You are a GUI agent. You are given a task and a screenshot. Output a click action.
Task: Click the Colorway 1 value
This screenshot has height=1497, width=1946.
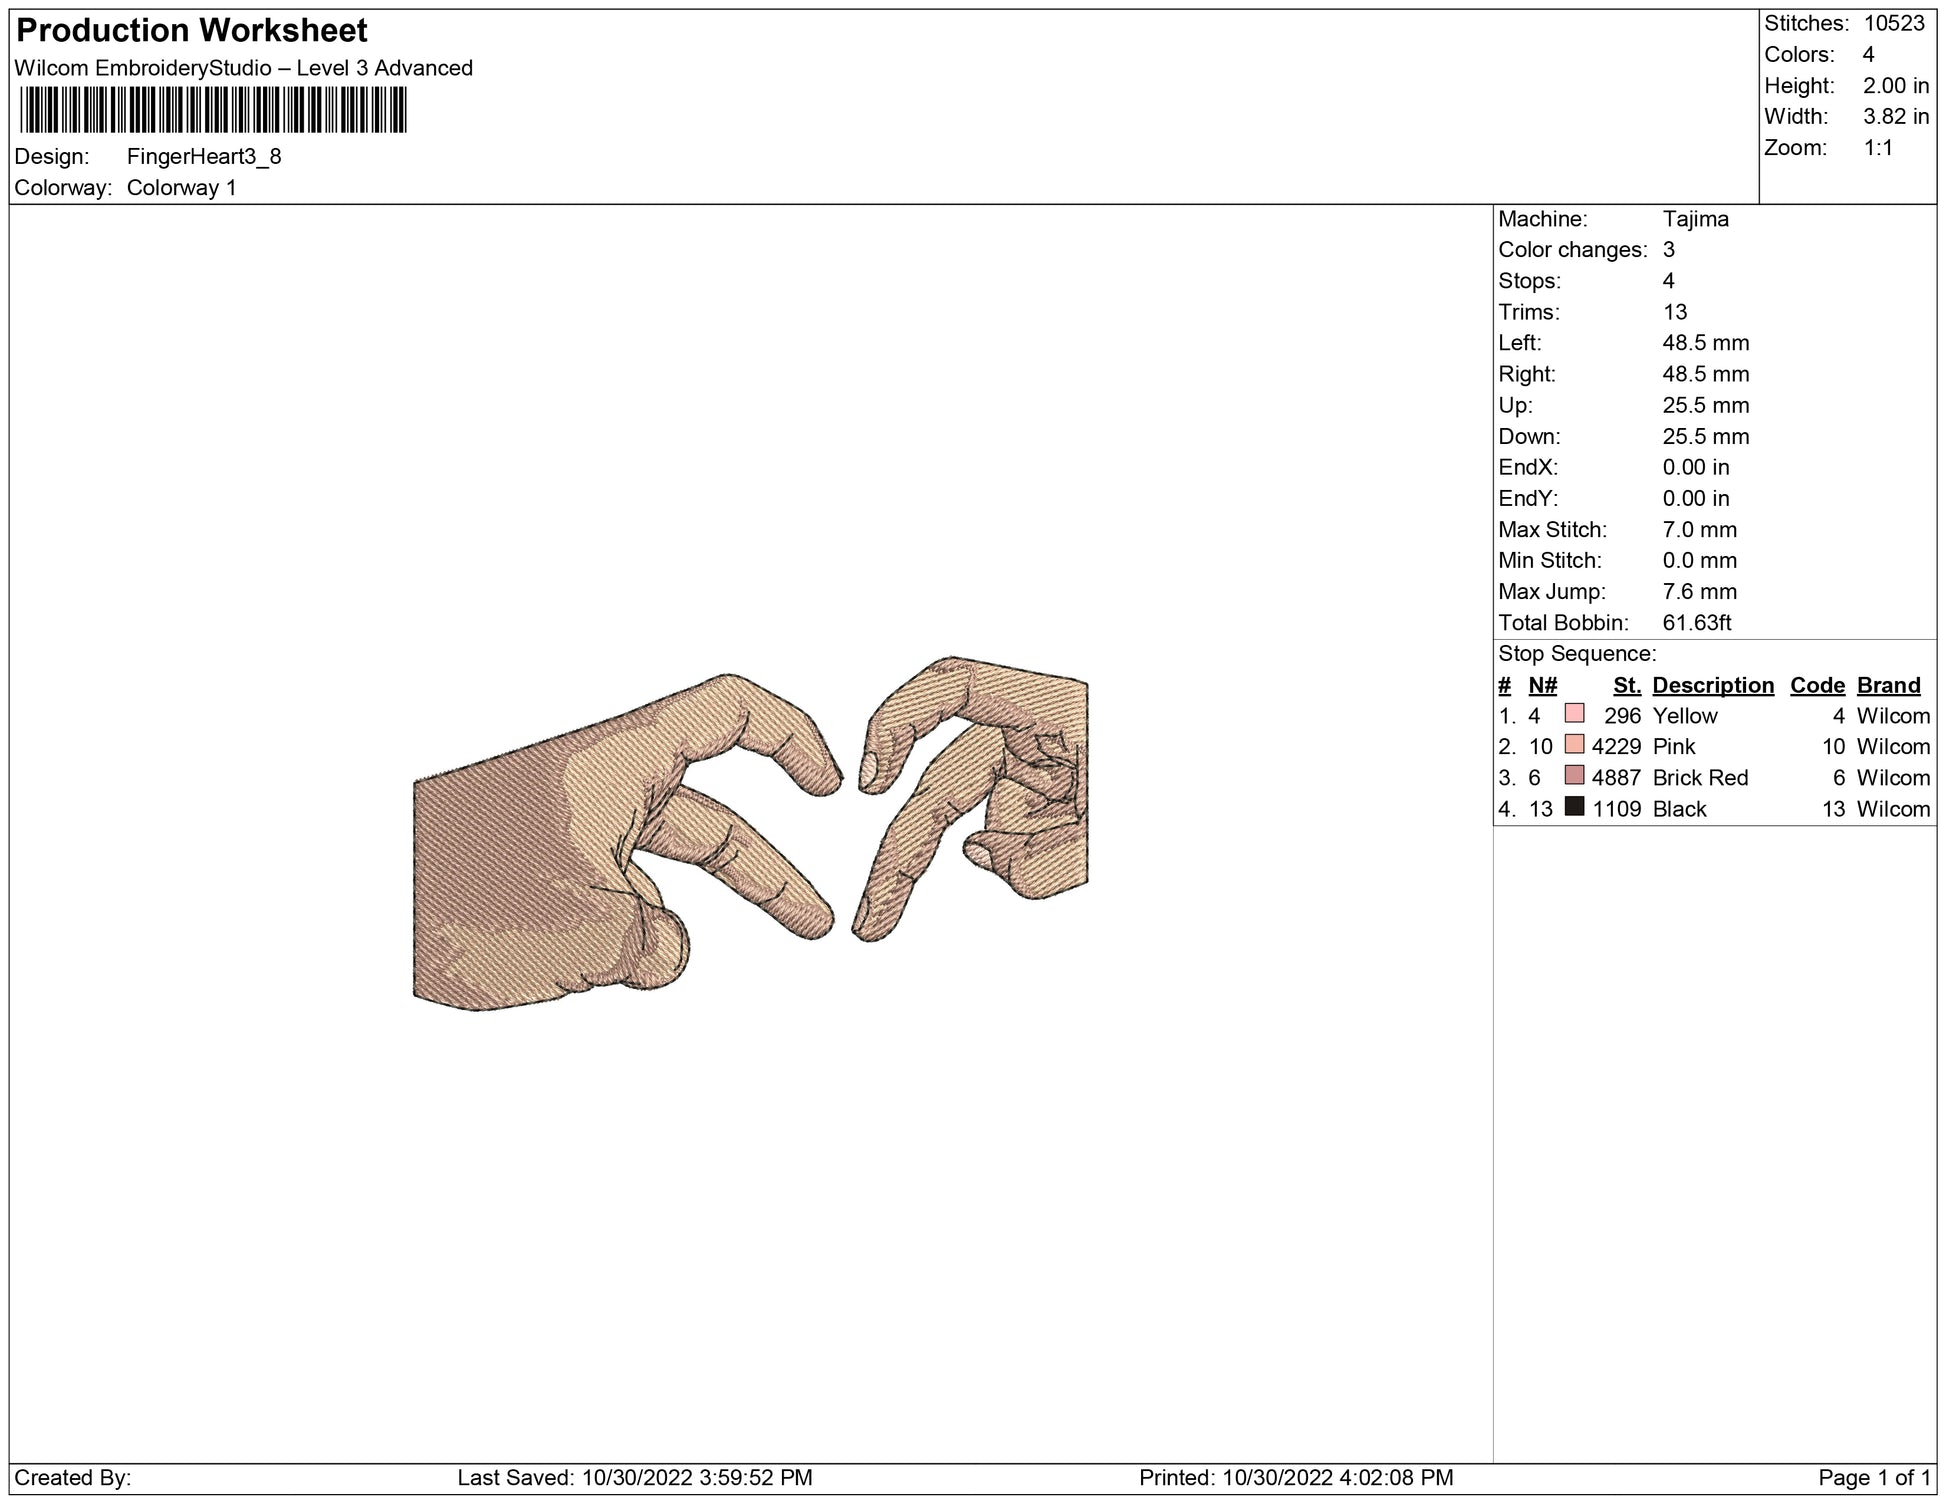click(182, 188)
